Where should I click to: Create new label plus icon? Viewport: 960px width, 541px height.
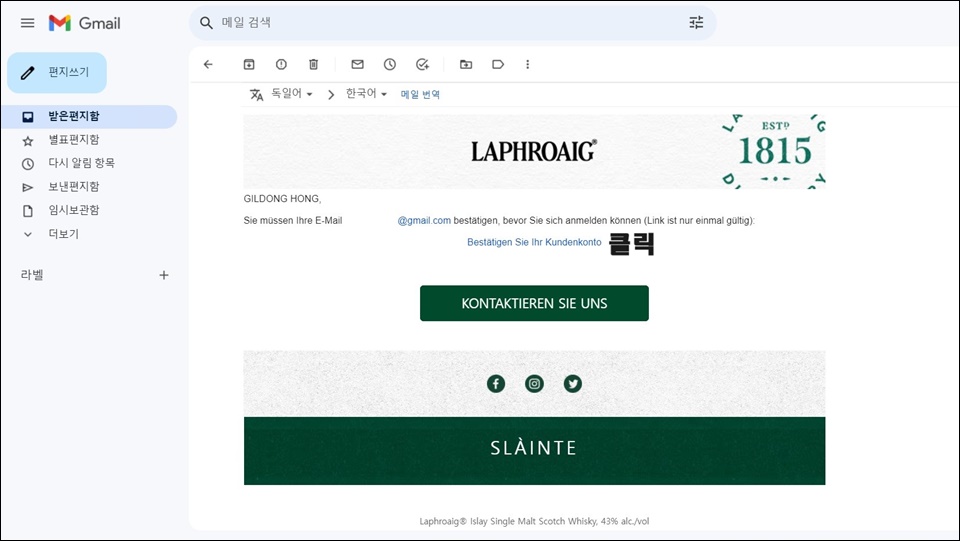click(163, 275)
